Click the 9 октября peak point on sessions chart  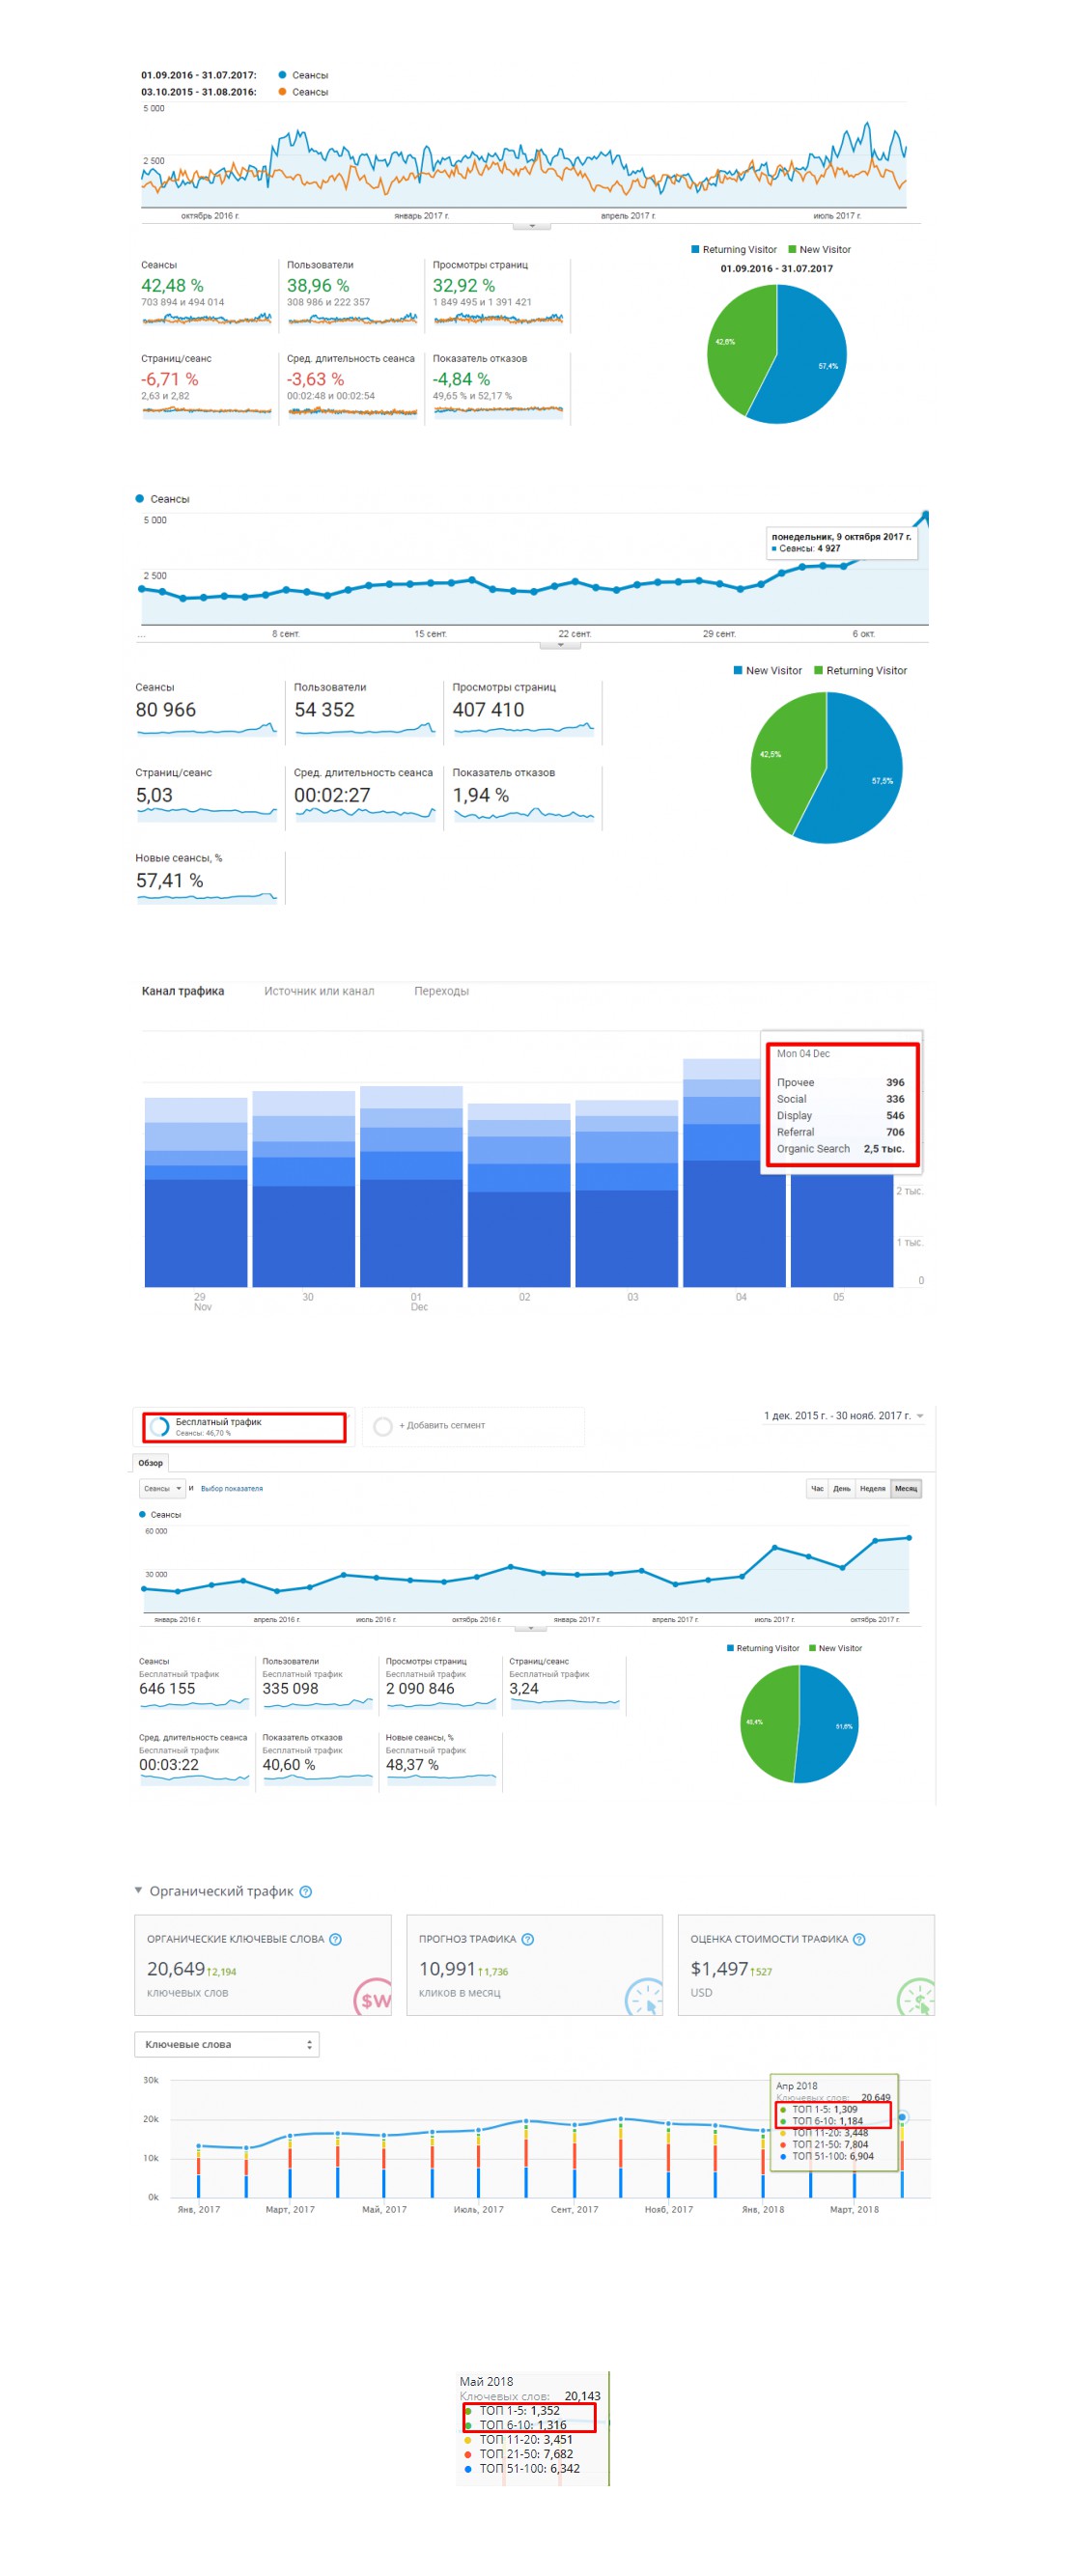(925, 515)
